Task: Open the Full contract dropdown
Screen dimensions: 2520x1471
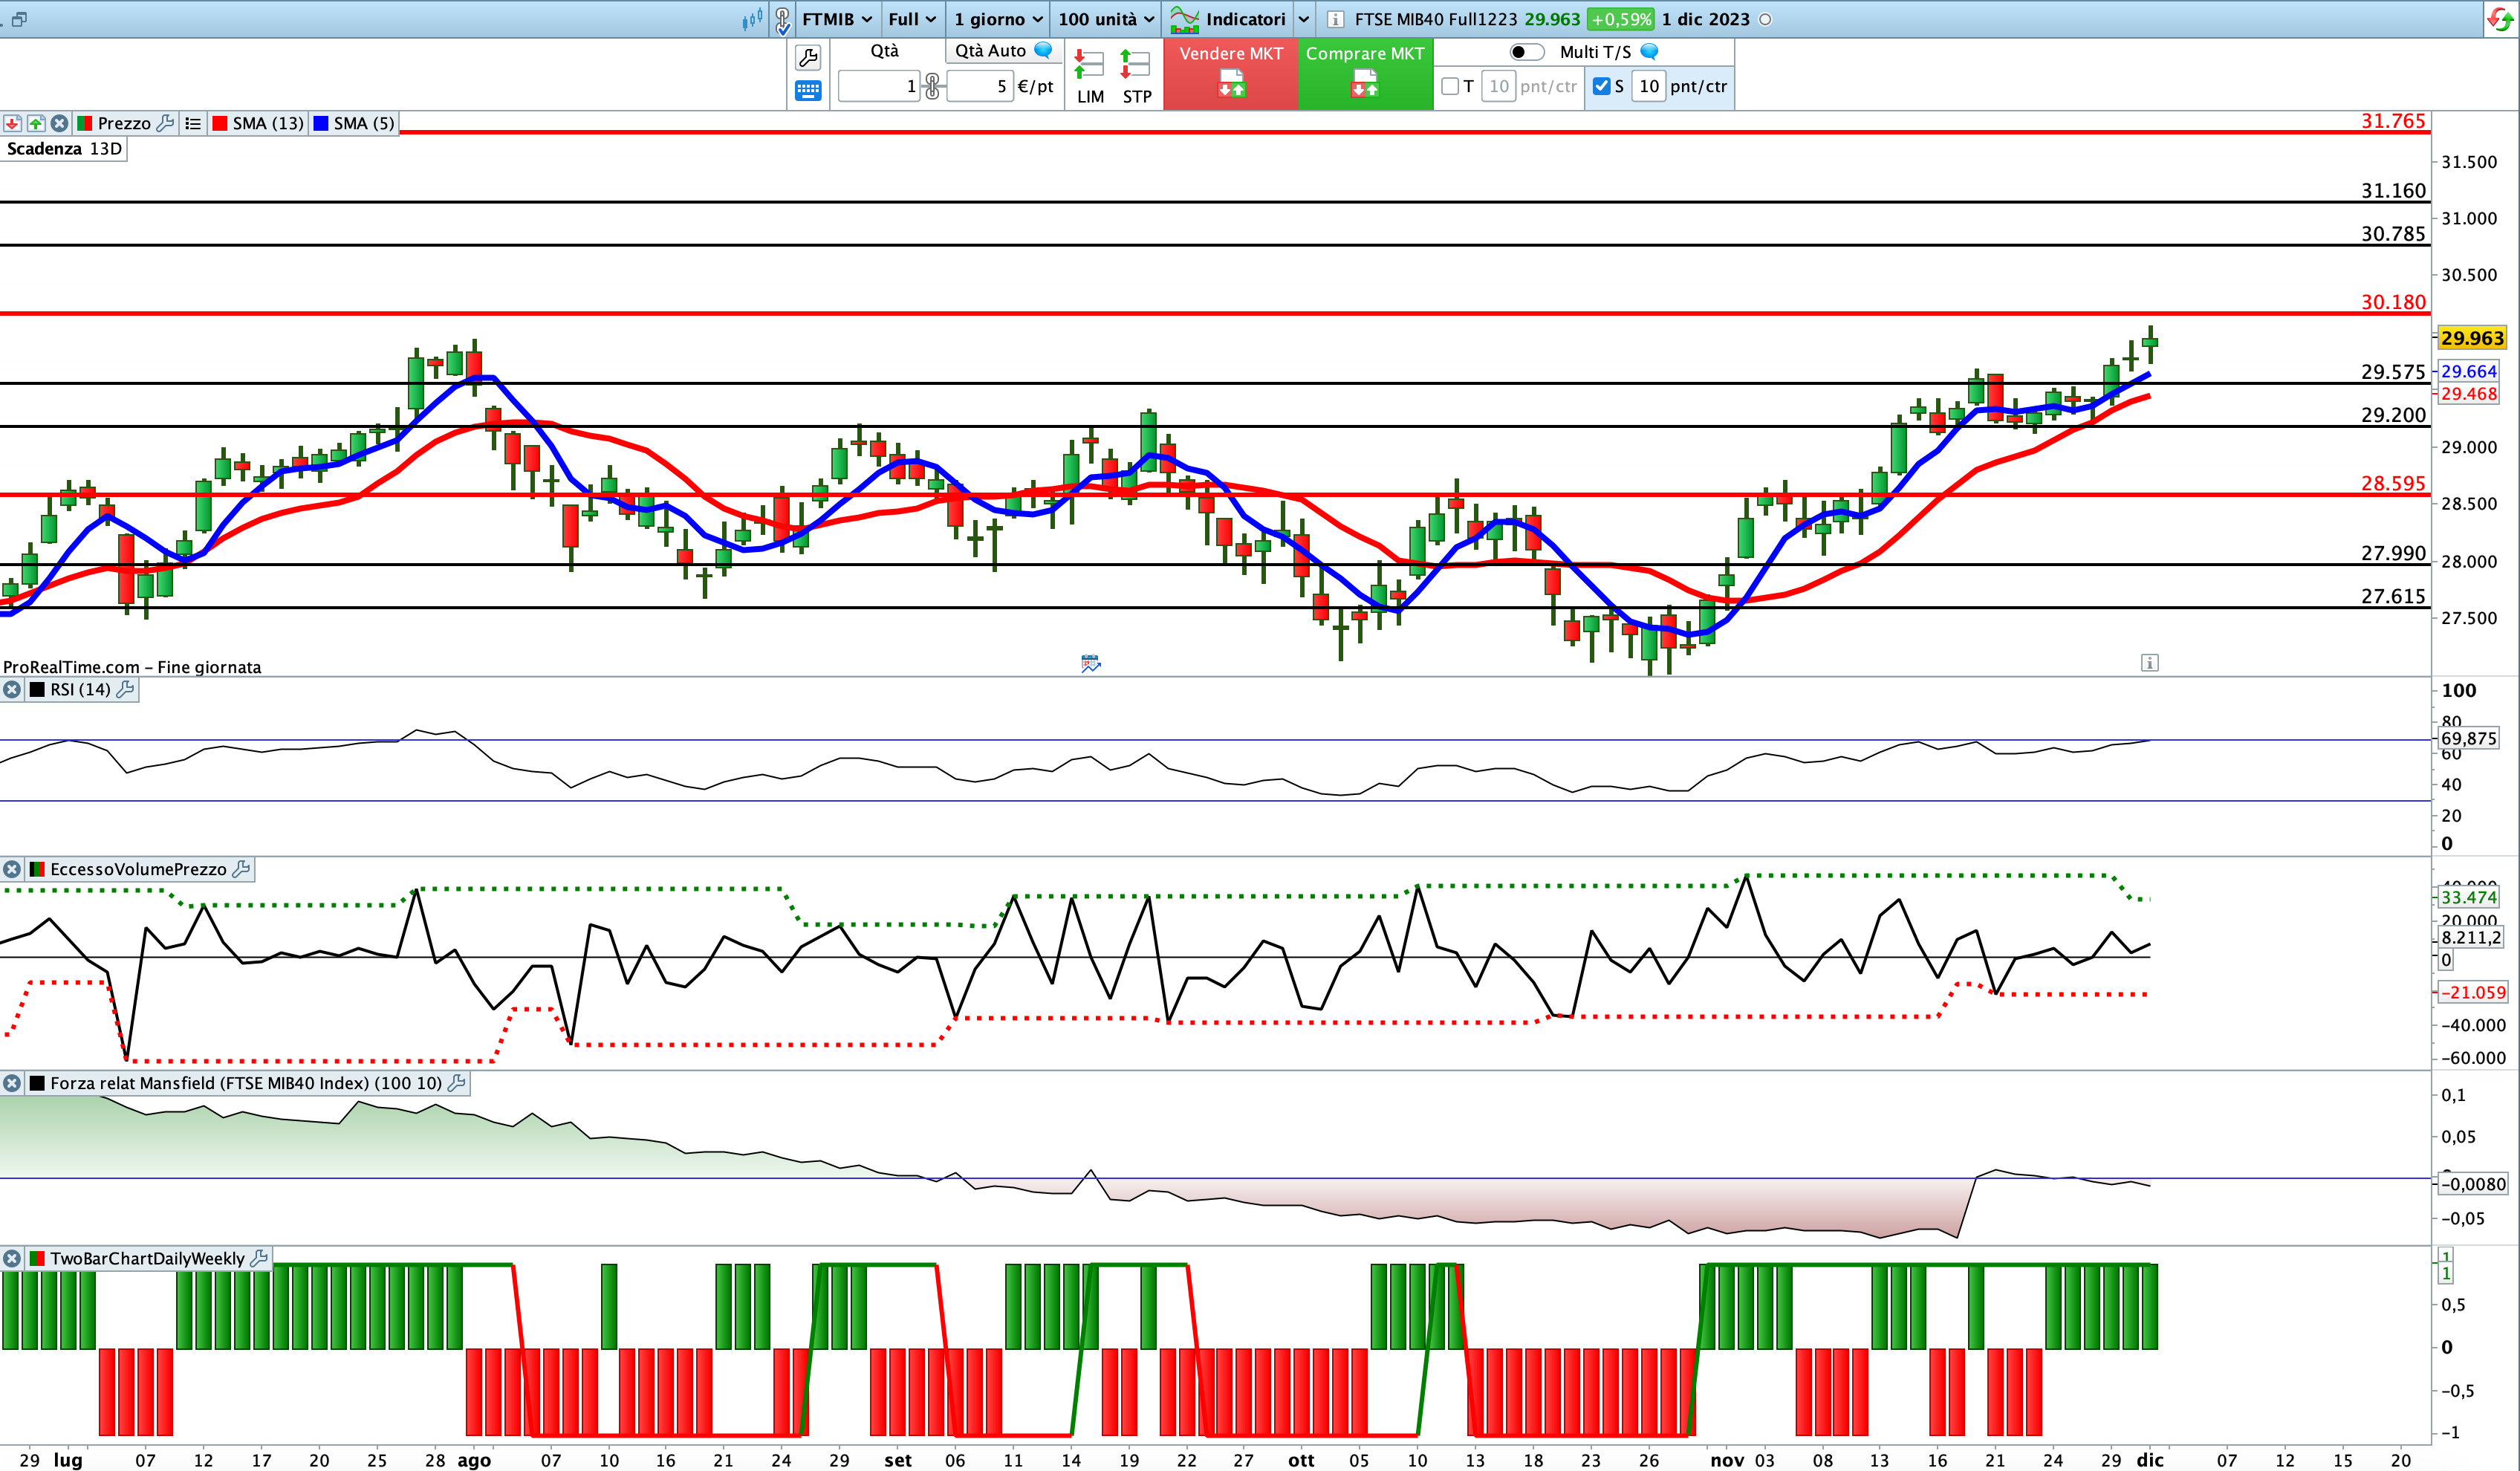Action: click(912, 19)
